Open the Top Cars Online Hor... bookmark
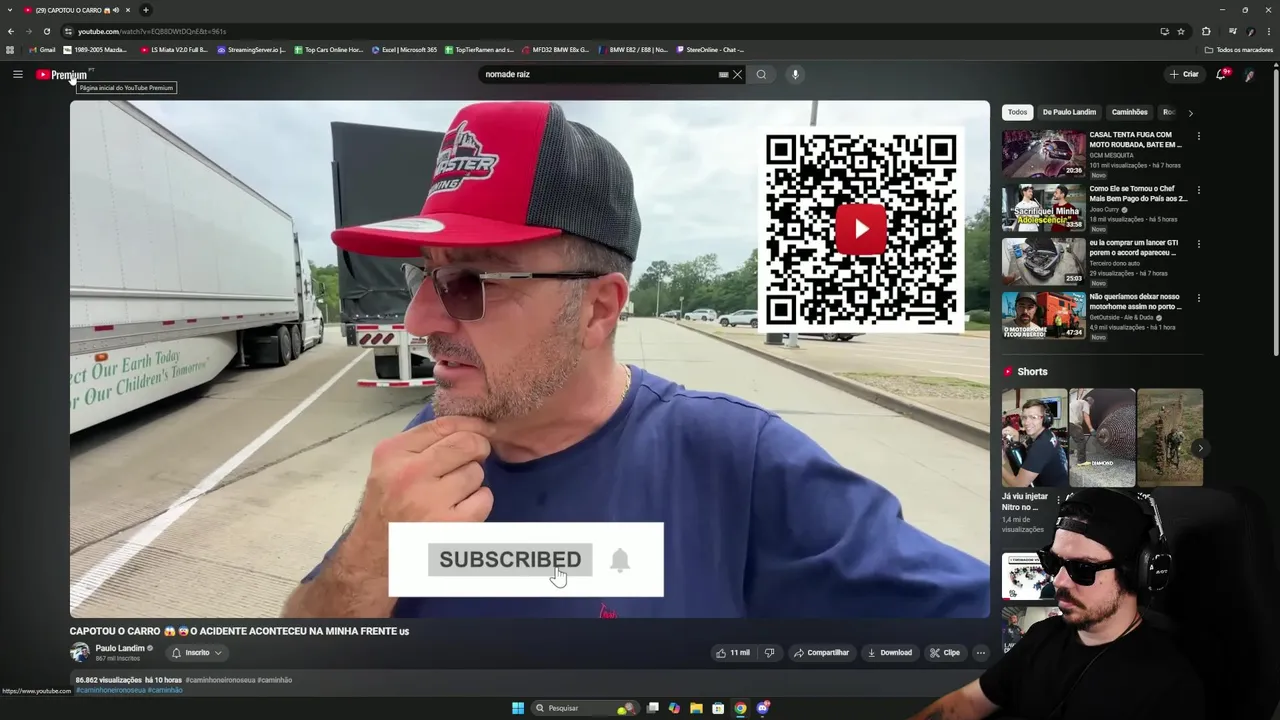1280x720 pixels. pyautogui.click(x=329, y=49)
